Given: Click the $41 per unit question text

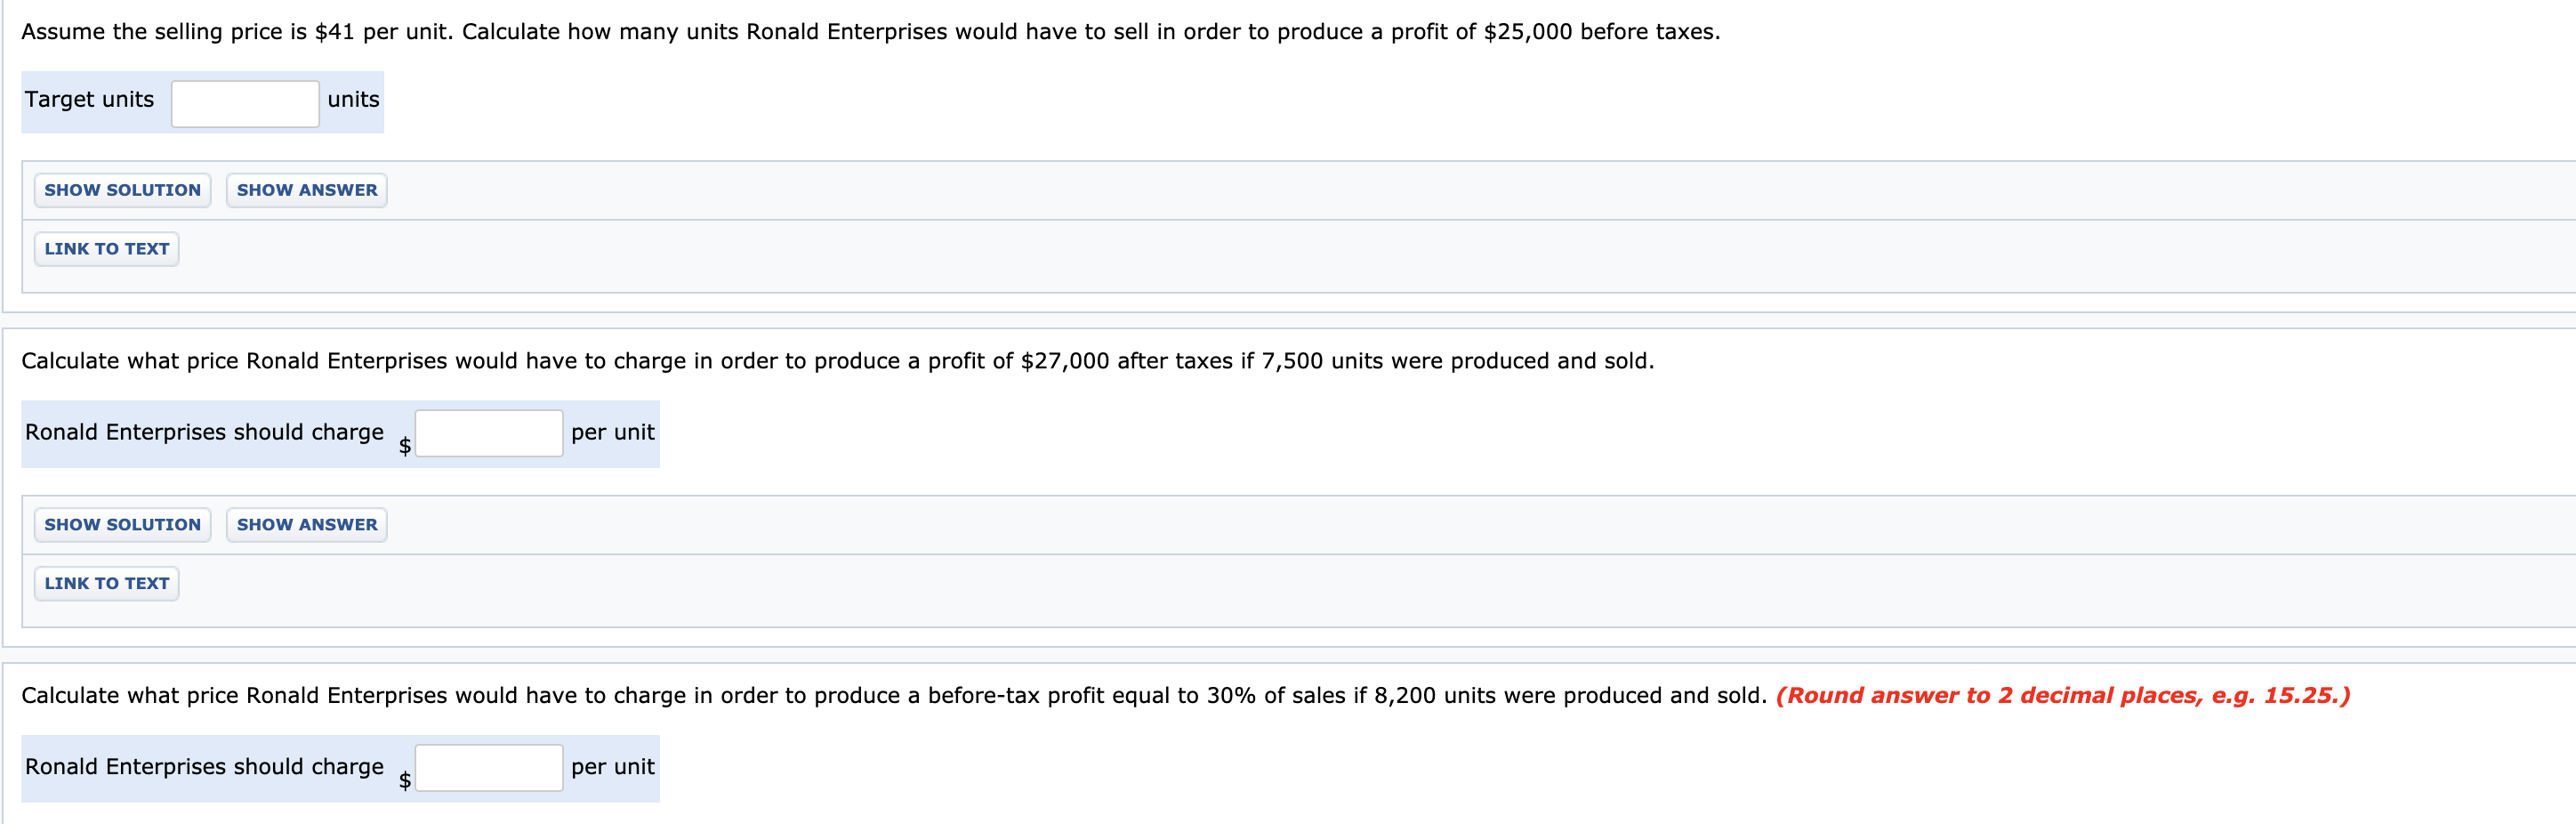Looking at the screenshot, I should tap(870, 32).
